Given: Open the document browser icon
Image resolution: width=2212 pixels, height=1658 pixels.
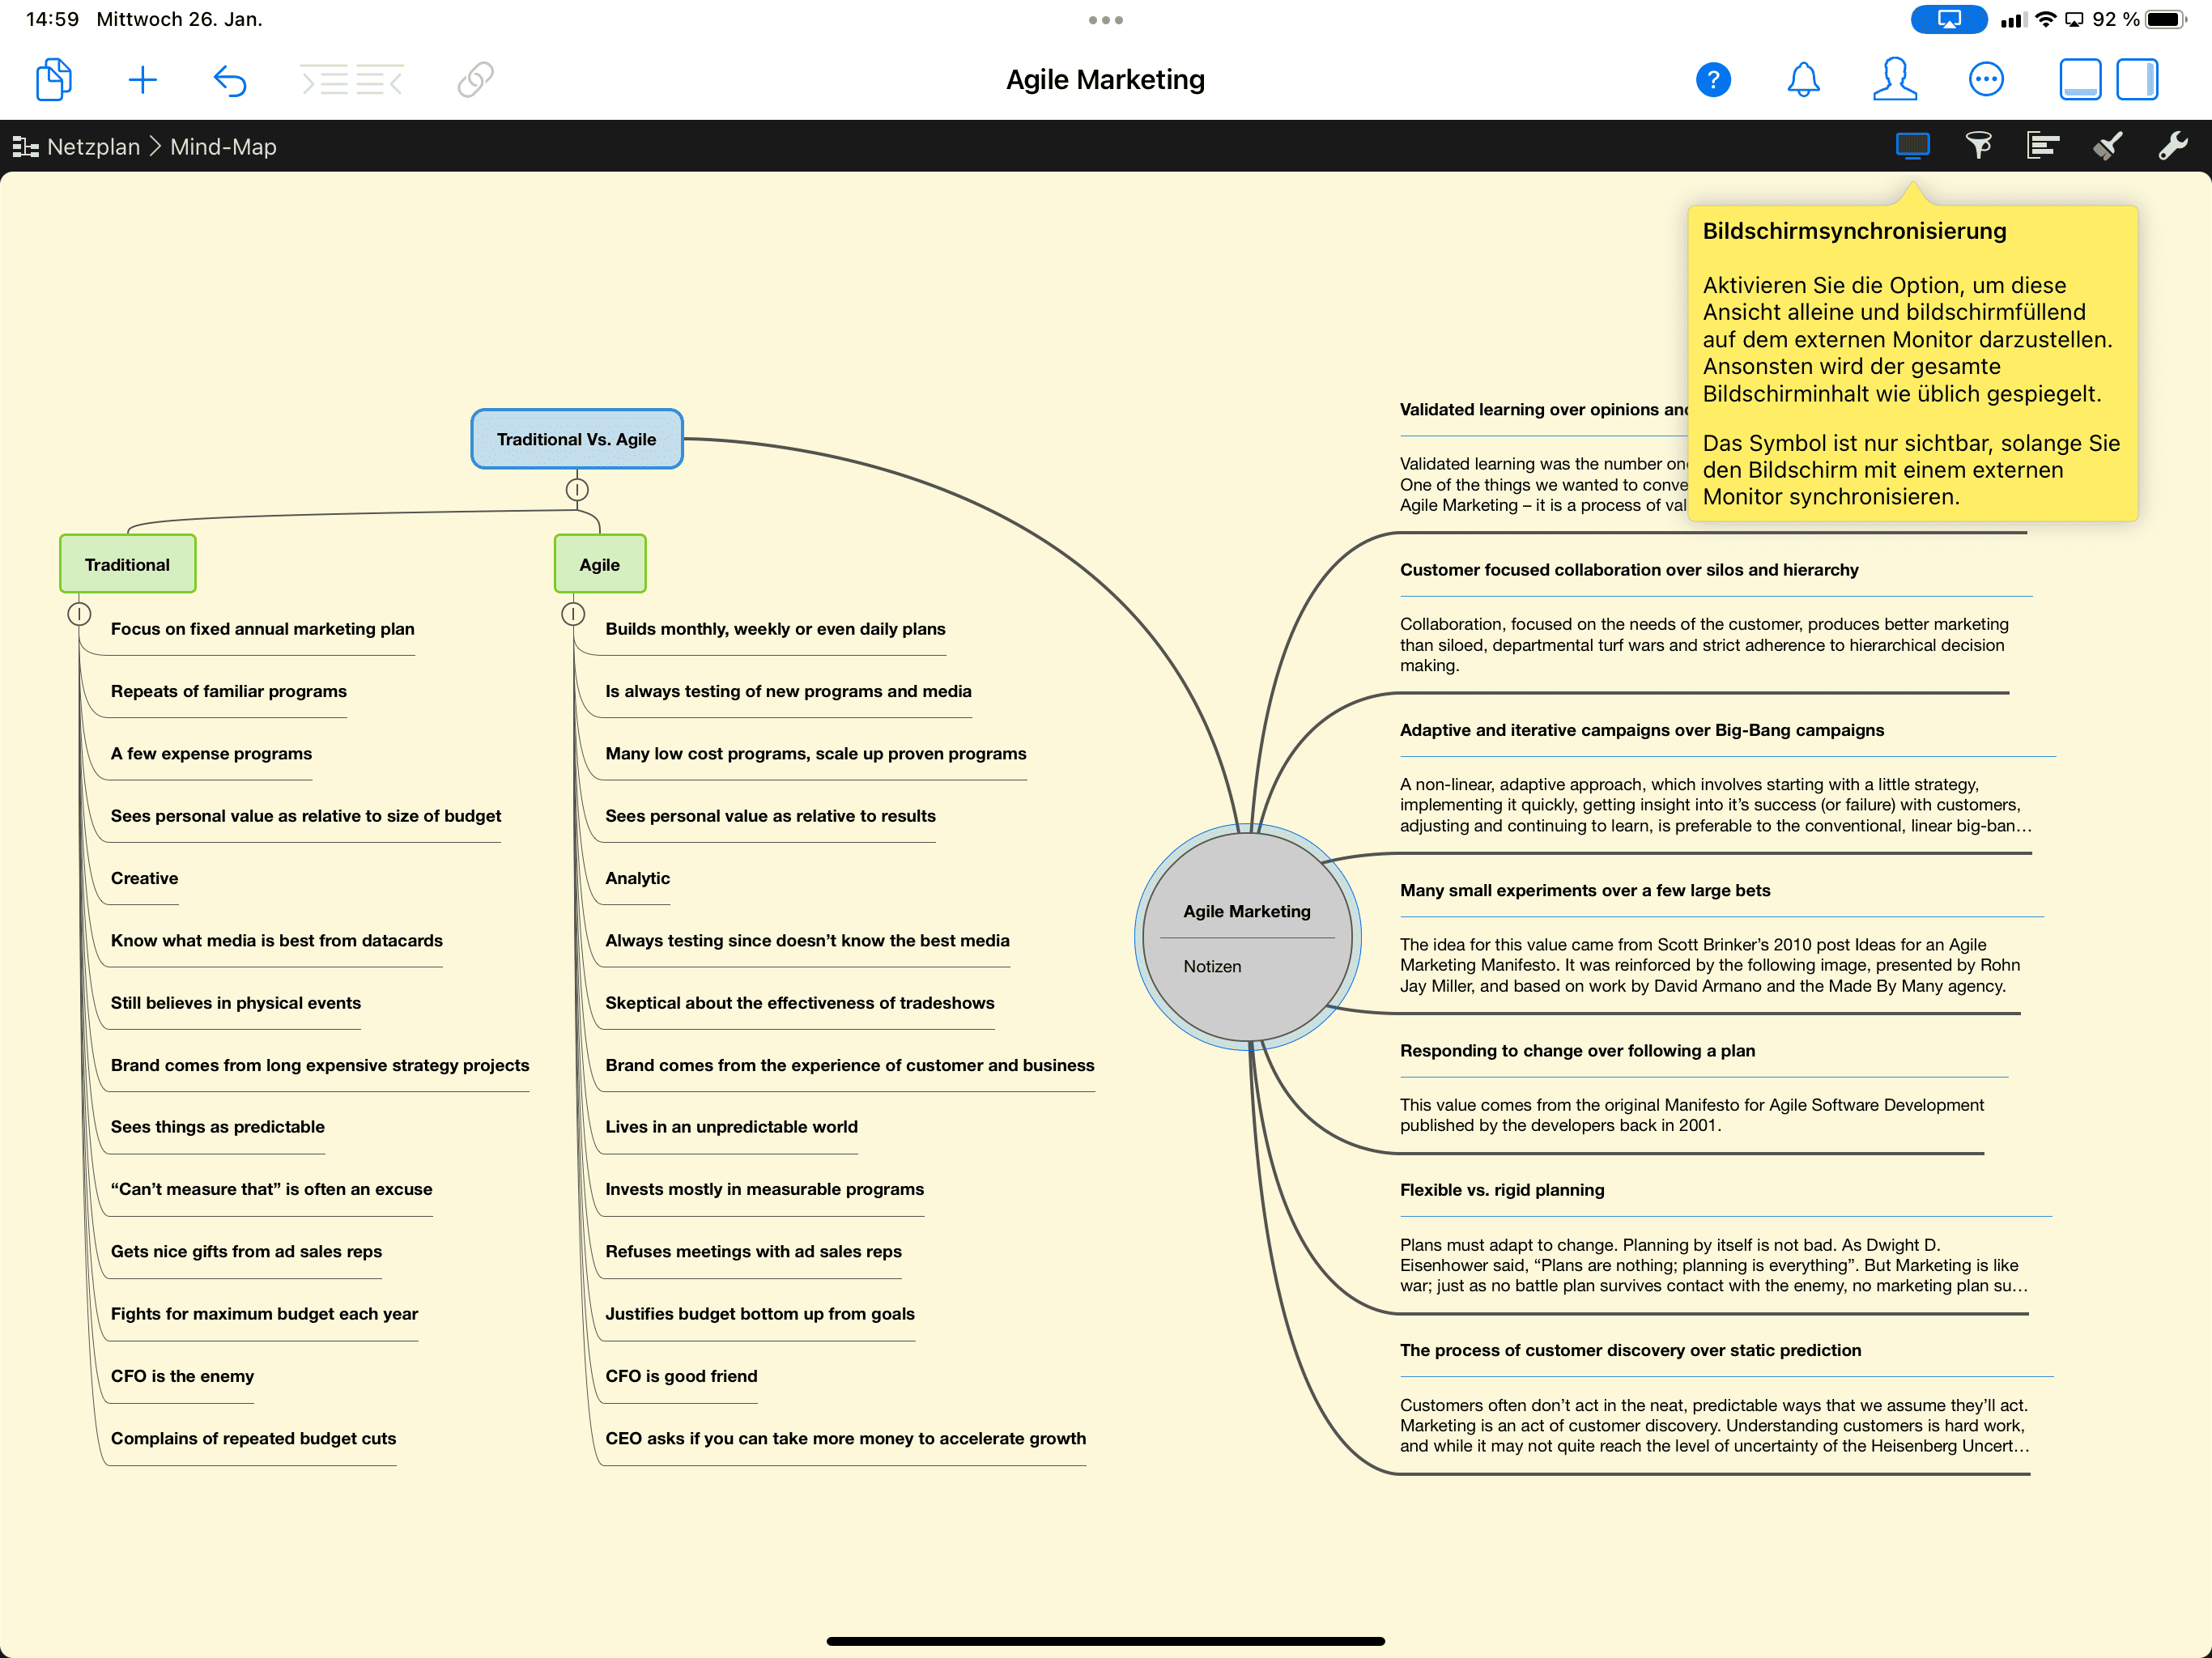Looking at the screenshot, I should pos(53,80).
